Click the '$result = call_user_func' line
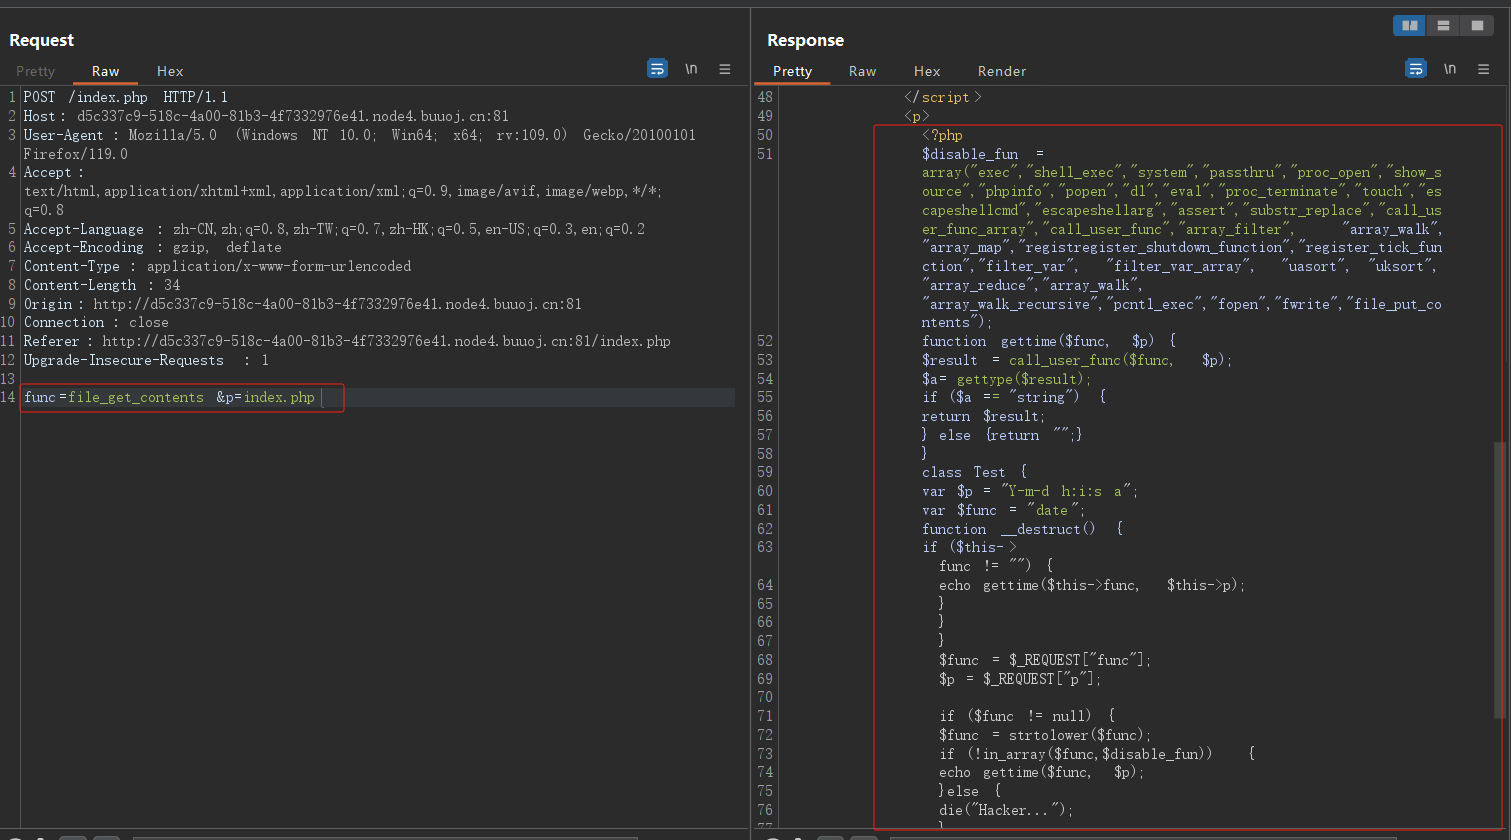 click(x=1077, y=360)
